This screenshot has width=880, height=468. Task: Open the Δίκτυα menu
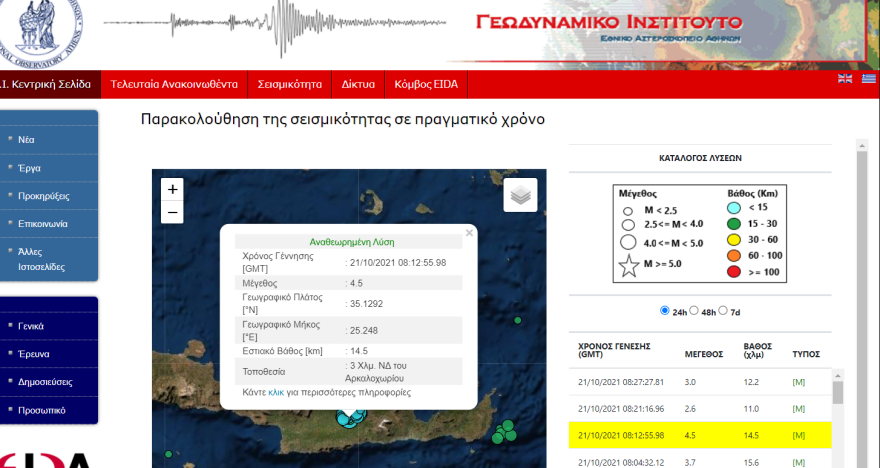(x=358, y=84)
